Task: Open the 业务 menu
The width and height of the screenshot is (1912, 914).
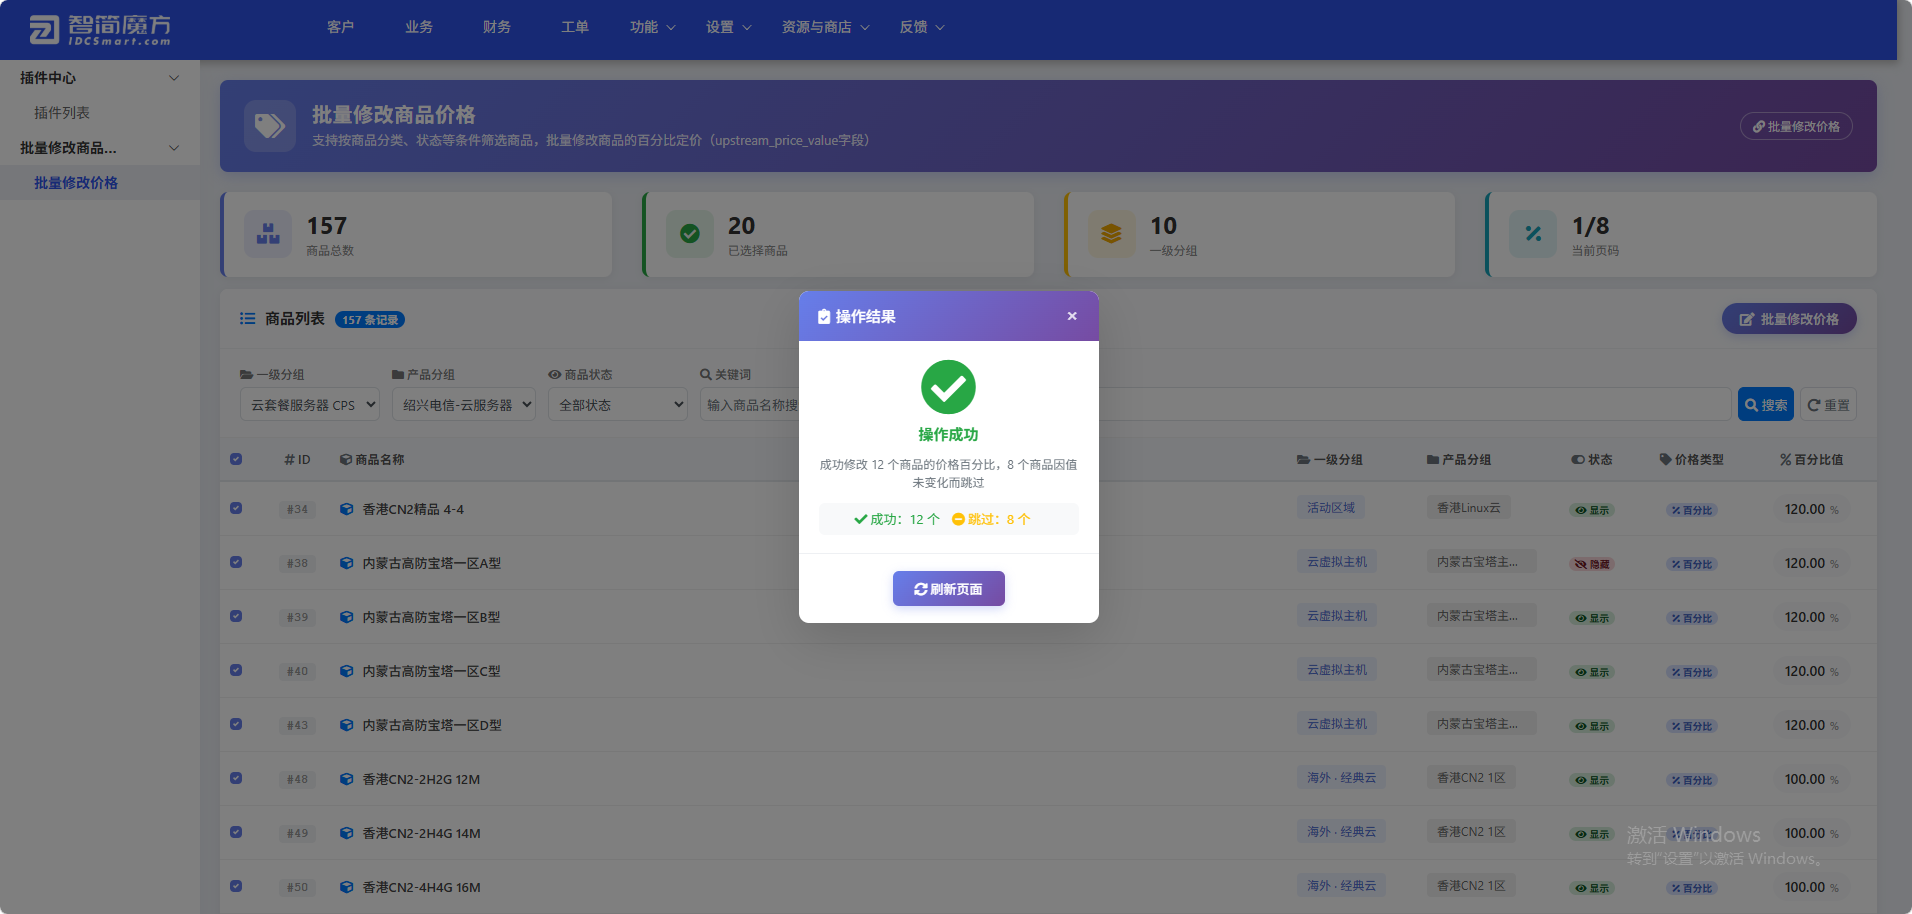Action: pos(419,27)
